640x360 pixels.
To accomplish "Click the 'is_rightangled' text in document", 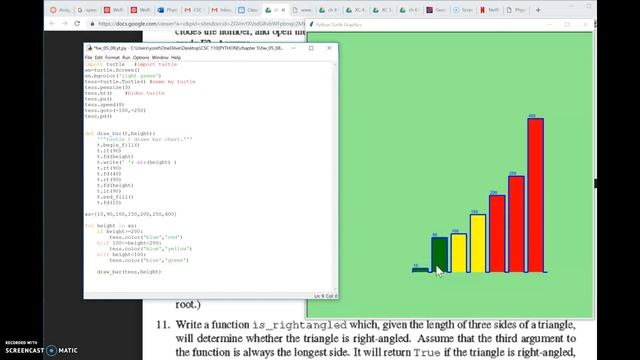I will 299,325.
